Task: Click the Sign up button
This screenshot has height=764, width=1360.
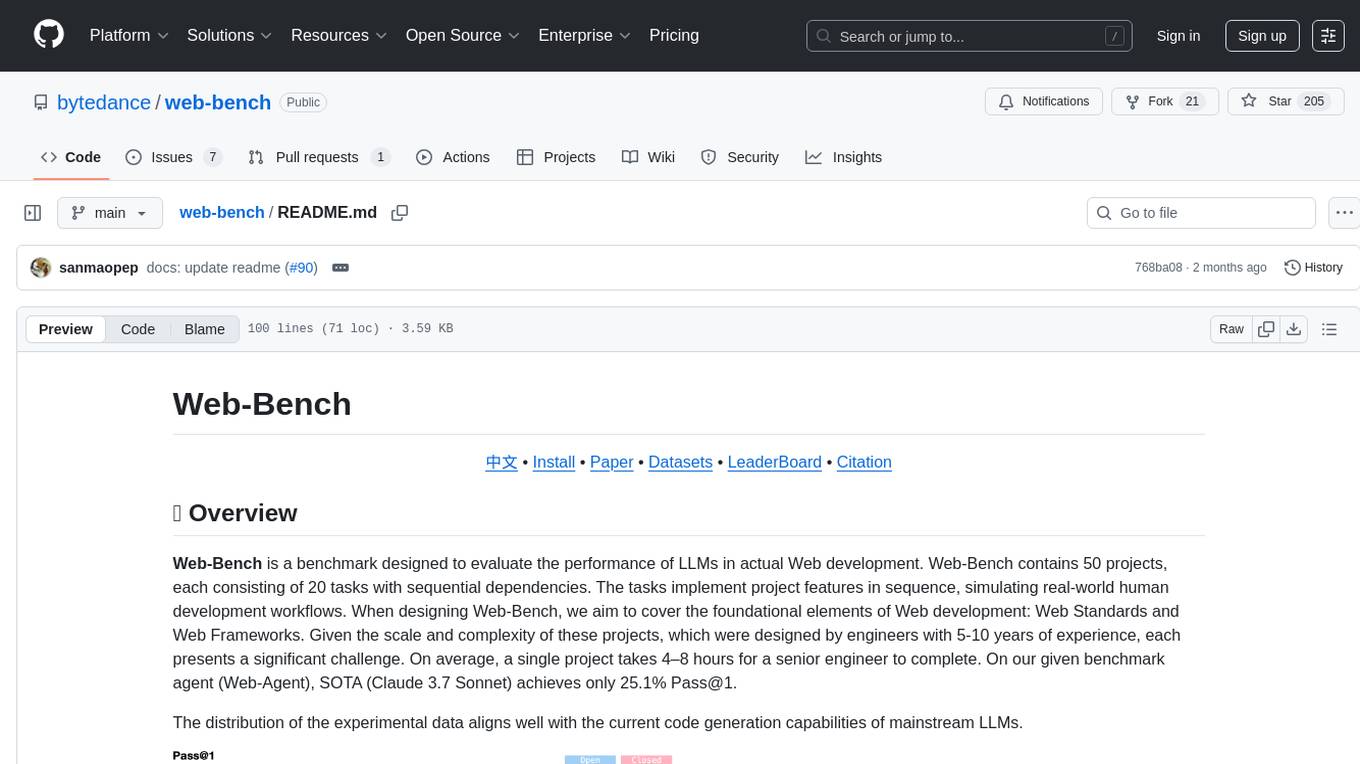Action: (1262, 36)
